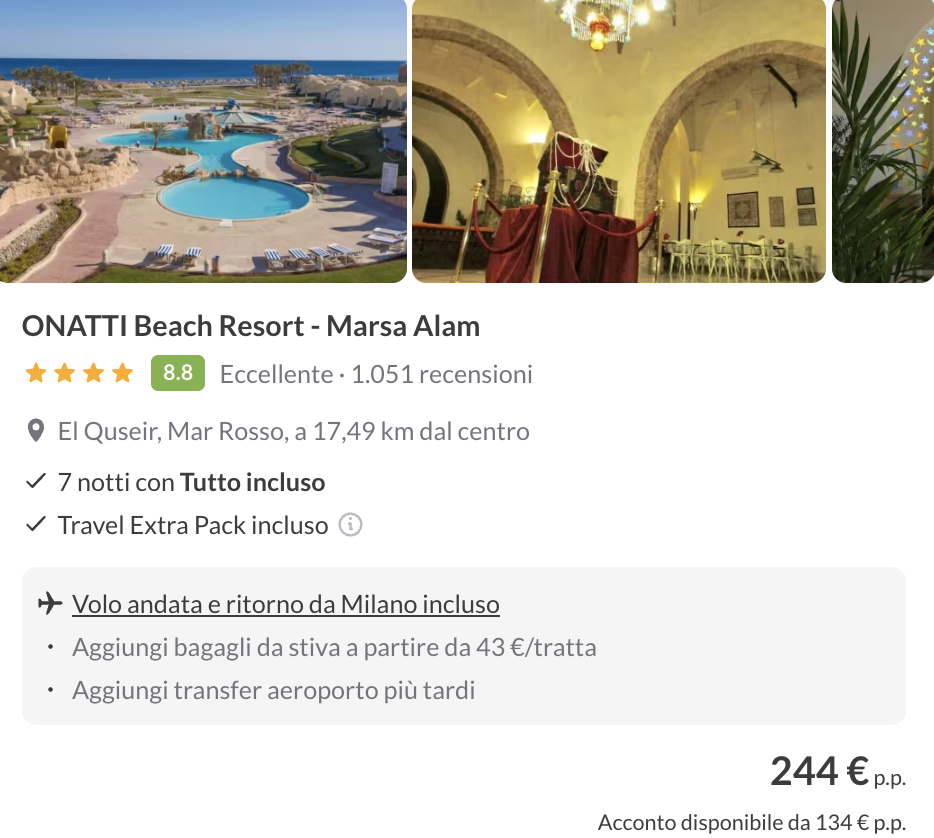This screenshot has height=838, width=934.
Task: Open the partially visible plant photo
Action: [x=883, y=140]
